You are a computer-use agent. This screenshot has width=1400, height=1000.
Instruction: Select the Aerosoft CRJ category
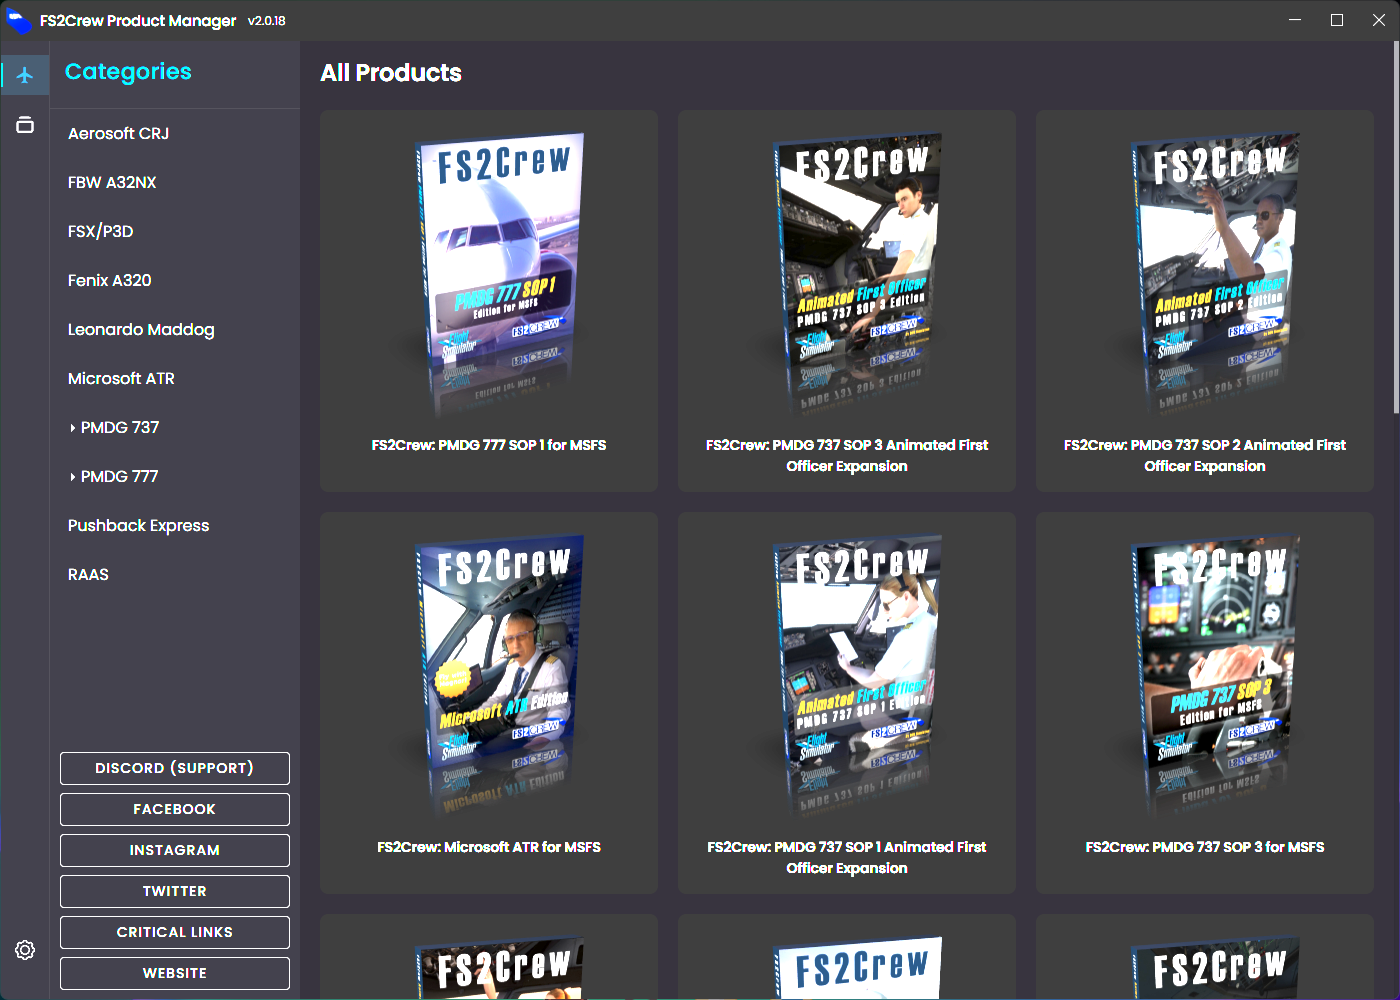[x=118, y=133]
